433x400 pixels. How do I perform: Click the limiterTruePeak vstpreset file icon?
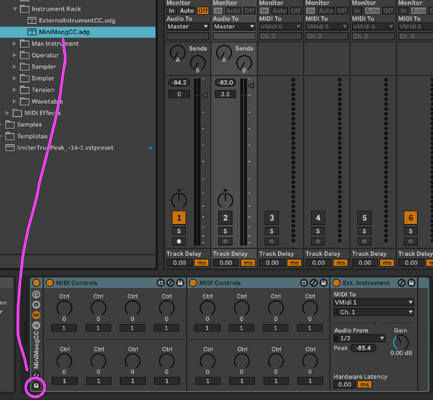click(10, 148)
